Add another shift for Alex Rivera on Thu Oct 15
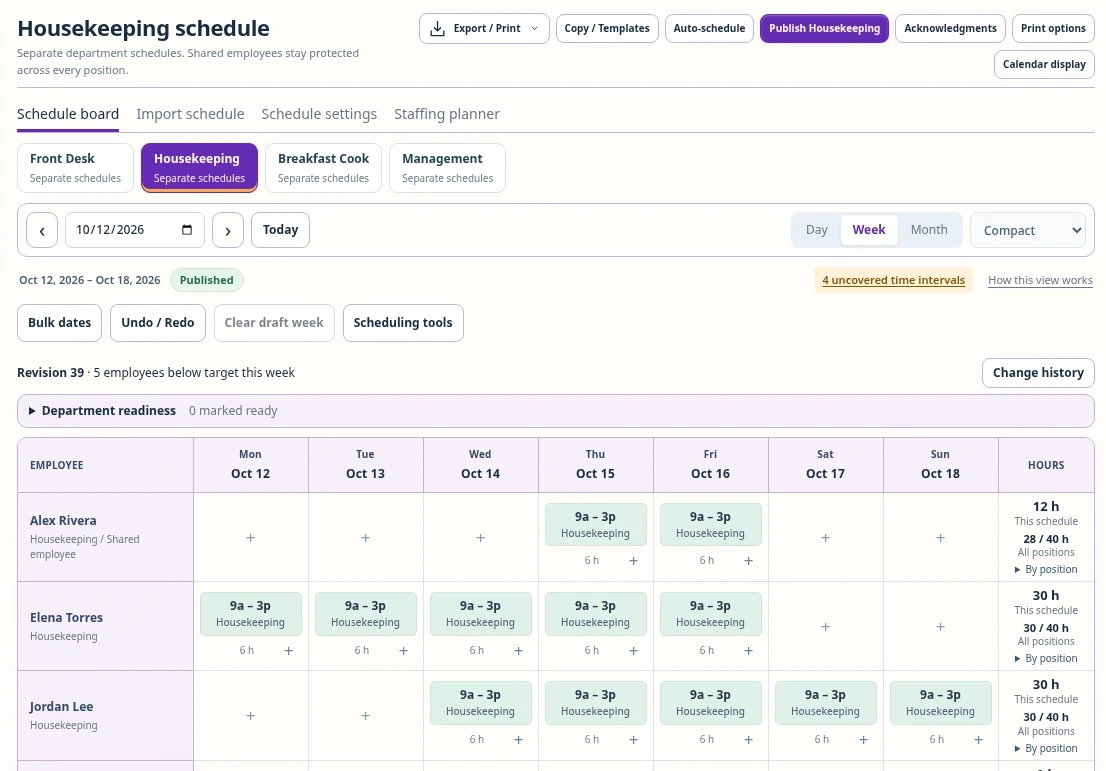The height and width of the screenshot is (771, 1106). click(633, 561)
